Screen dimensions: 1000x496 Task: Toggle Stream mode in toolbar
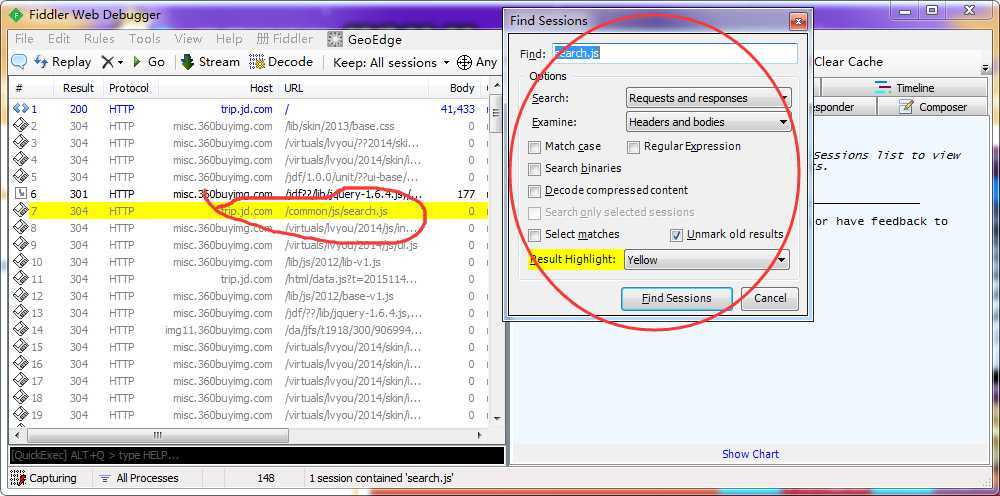tap(211, 62)
